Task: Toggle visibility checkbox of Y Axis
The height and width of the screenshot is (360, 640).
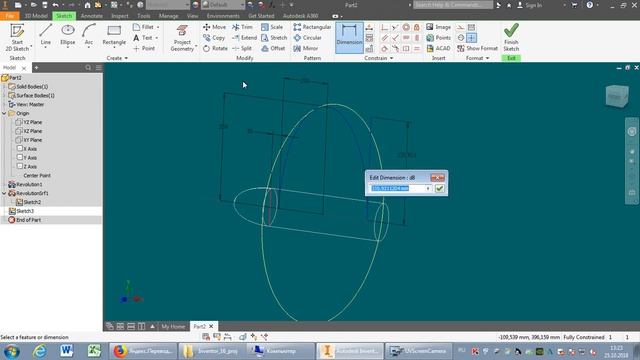Action: pos(20,158)
